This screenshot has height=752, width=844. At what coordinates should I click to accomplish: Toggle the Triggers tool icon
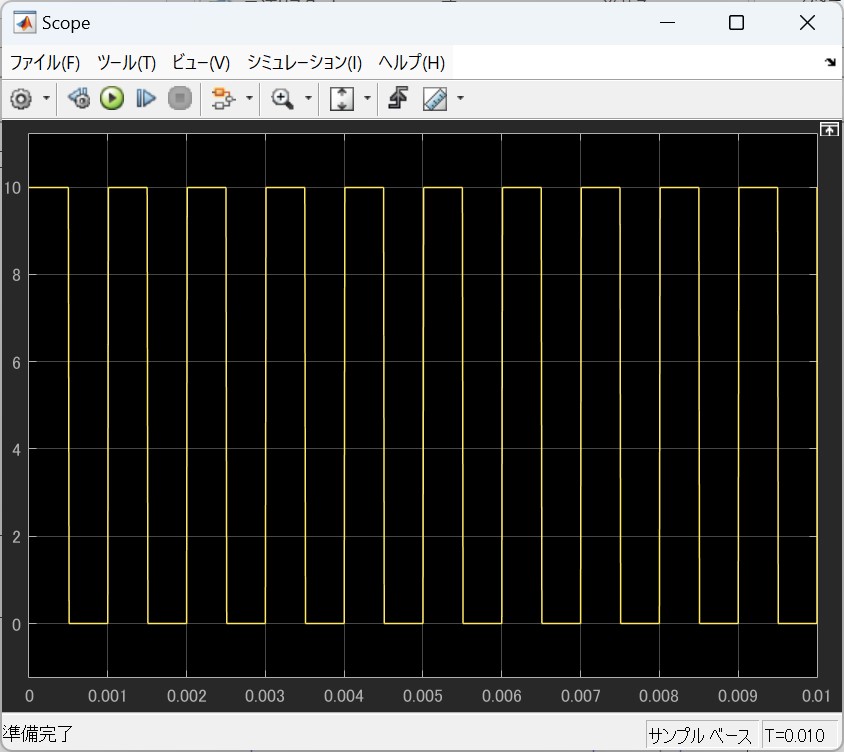coord(398,98)
